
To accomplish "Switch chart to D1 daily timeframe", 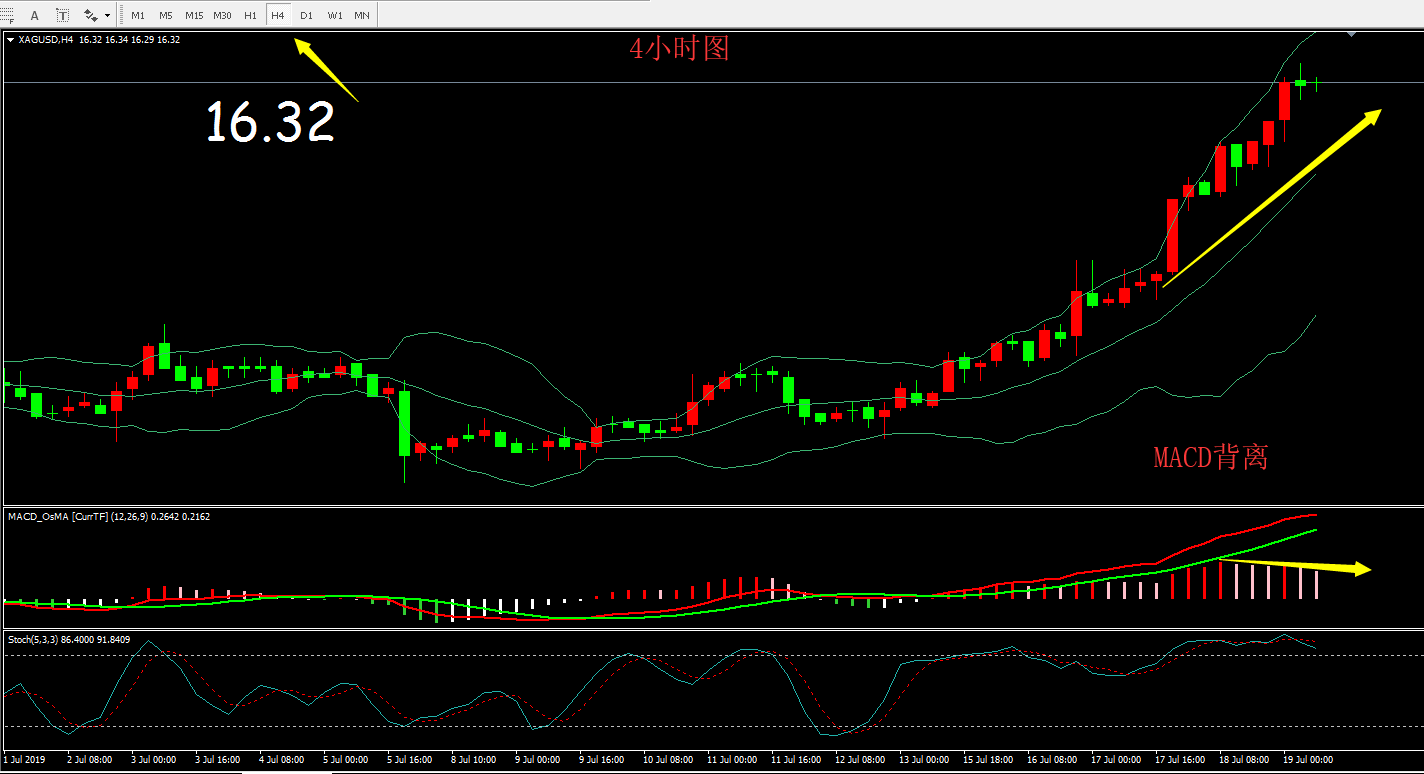I will point(306,15).
